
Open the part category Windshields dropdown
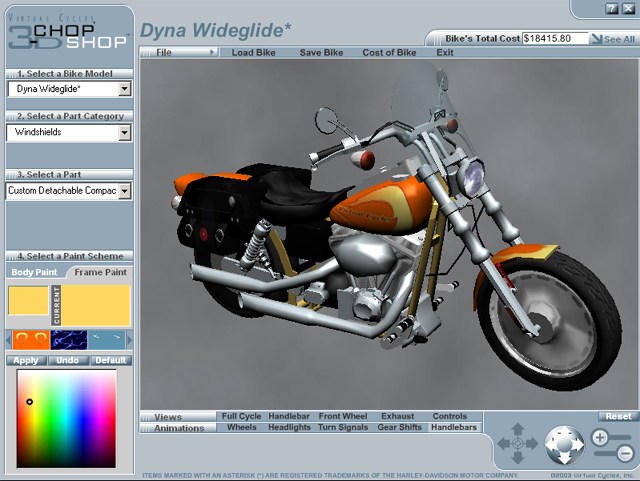point(124,131)
